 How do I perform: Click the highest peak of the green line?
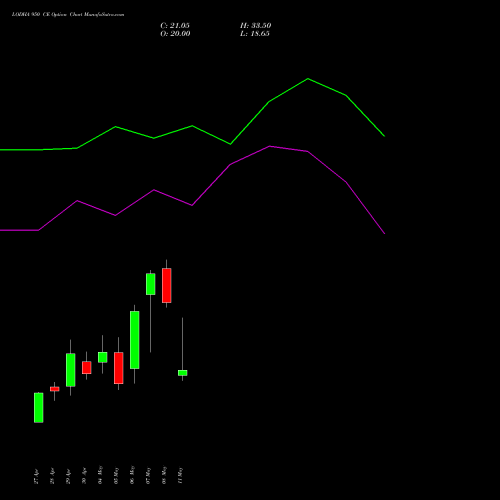click(x=308, y=79)
